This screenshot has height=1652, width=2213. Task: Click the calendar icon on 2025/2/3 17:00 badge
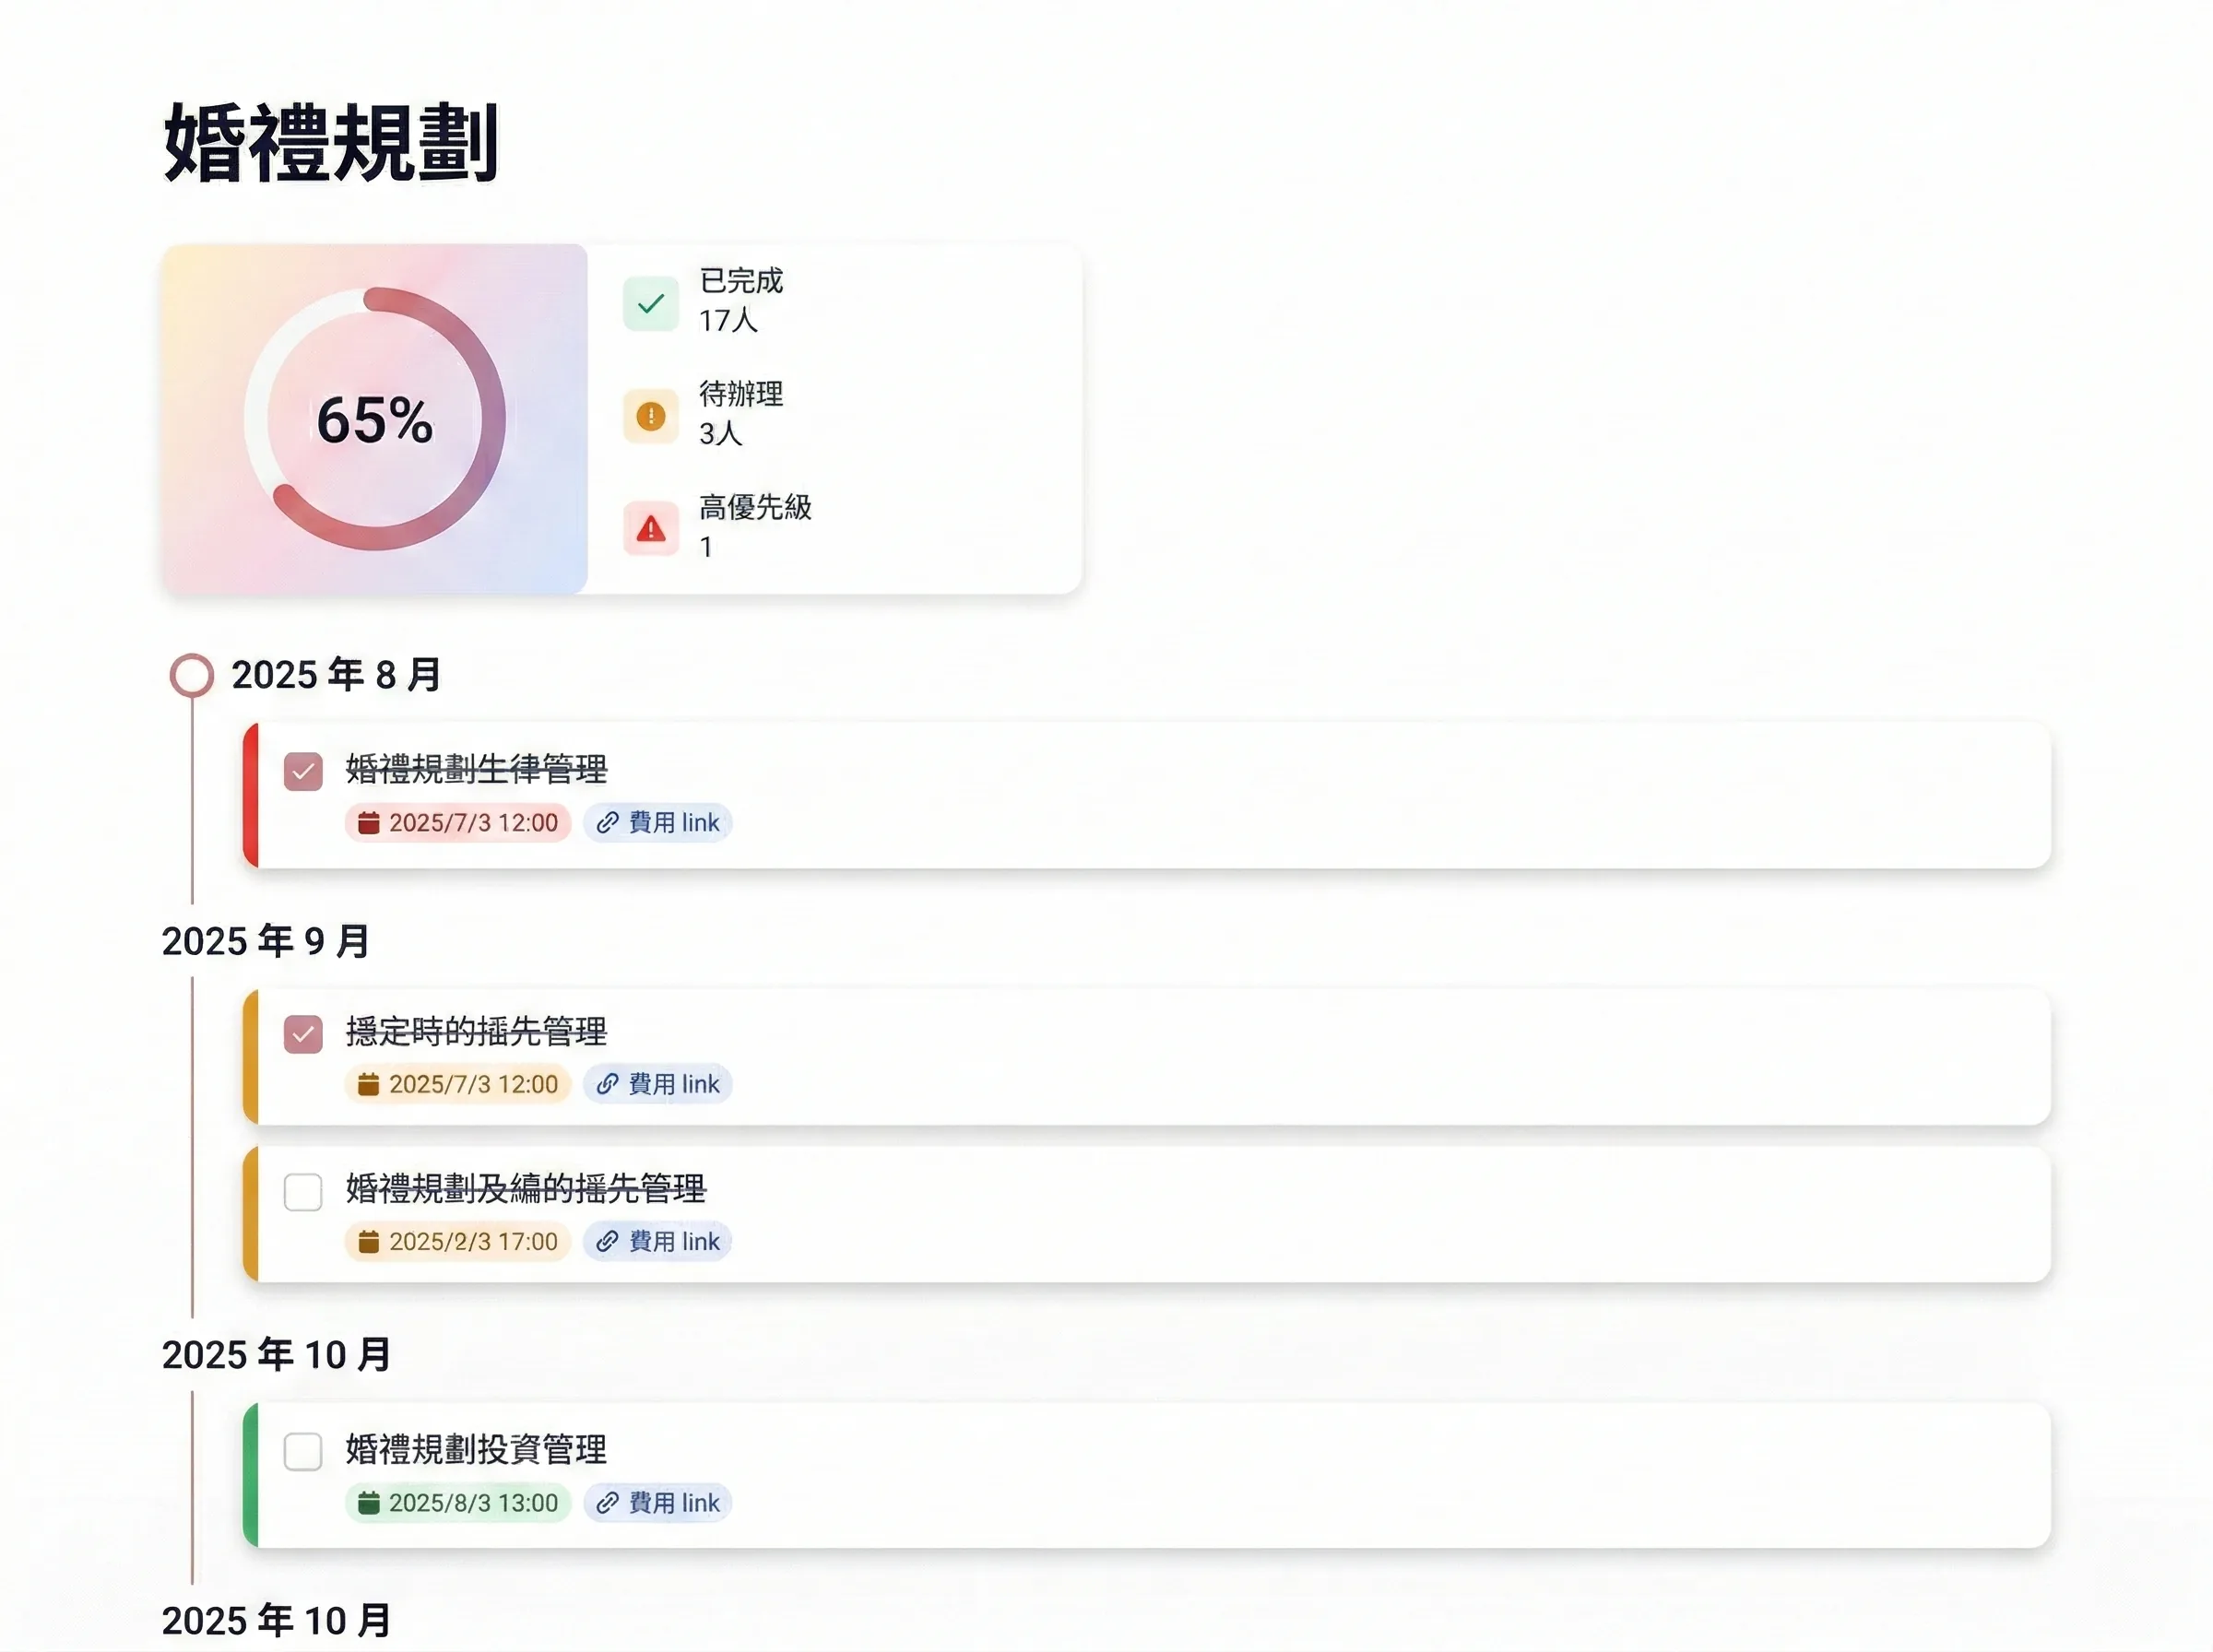pos(370,1241)
